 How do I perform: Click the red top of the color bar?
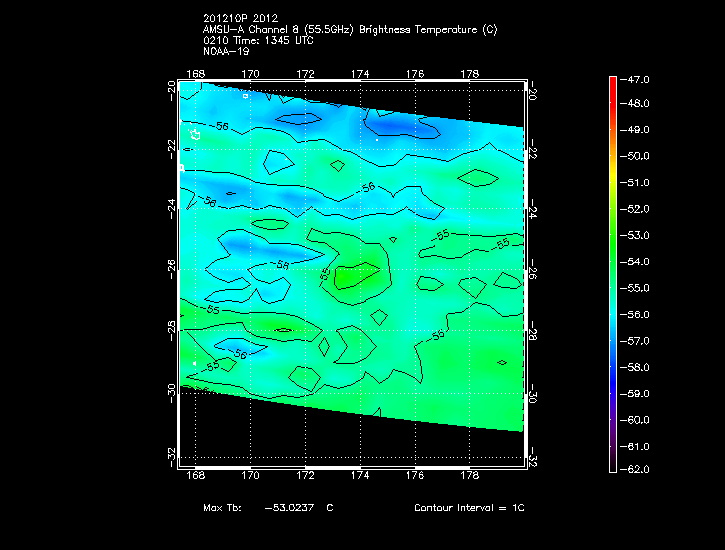612,81
